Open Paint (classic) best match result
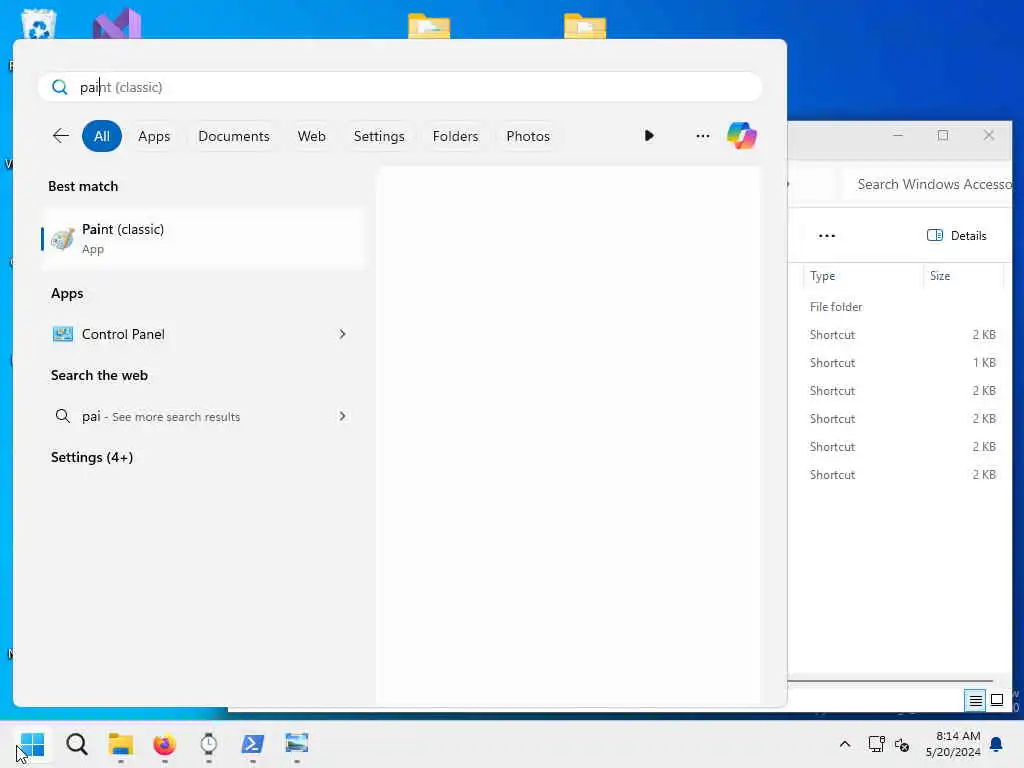Viewport: 1024px width, 768px height. [202, 238]
